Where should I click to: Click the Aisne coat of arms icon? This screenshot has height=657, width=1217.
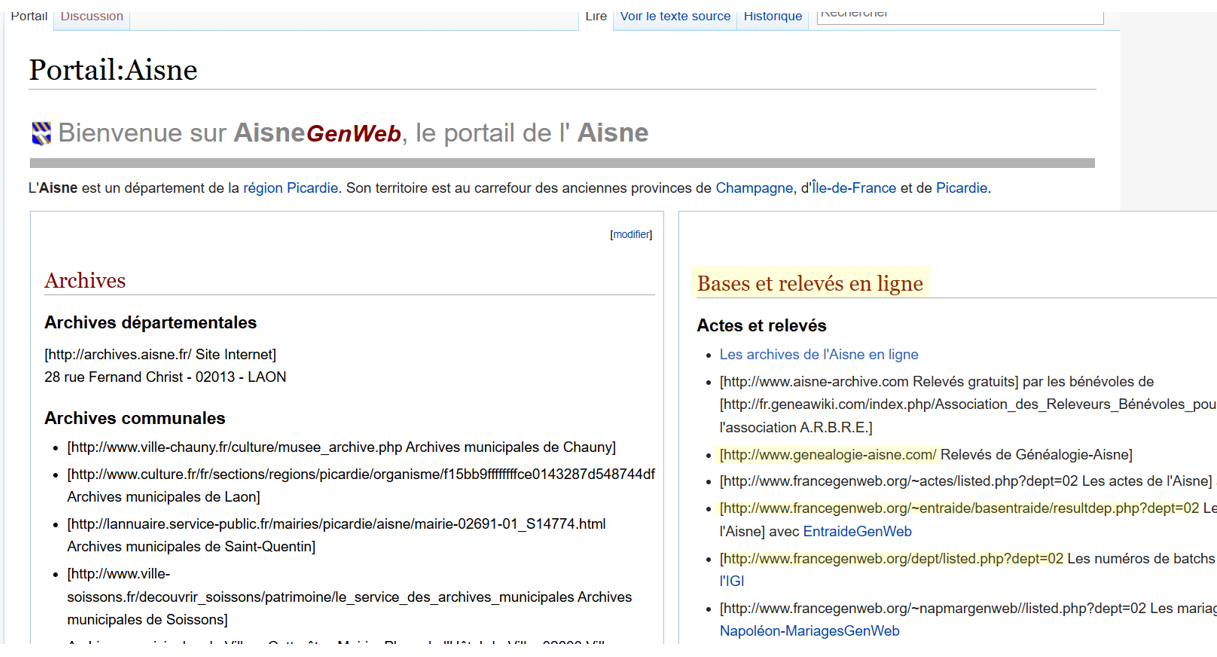pos(41,134)
